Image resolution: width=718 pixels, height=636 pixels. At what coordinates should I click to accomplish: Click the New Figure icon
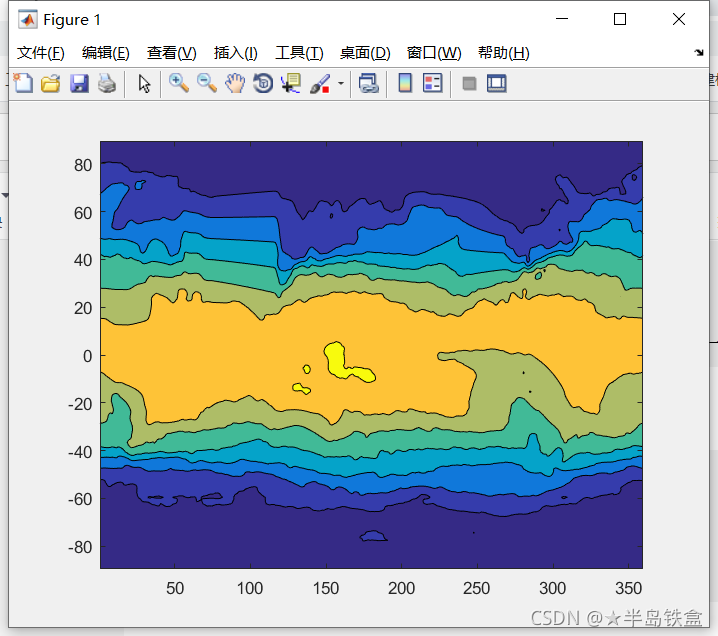[22, 84]
